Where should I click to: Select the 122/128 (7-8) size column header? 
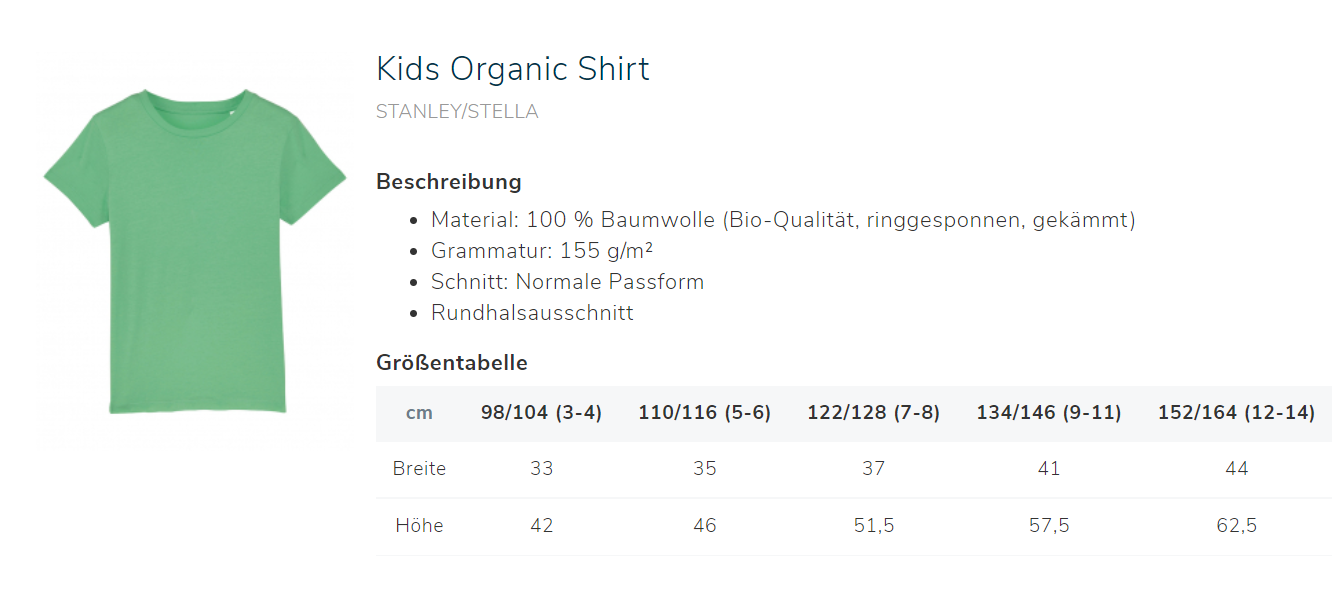point(874,413)
